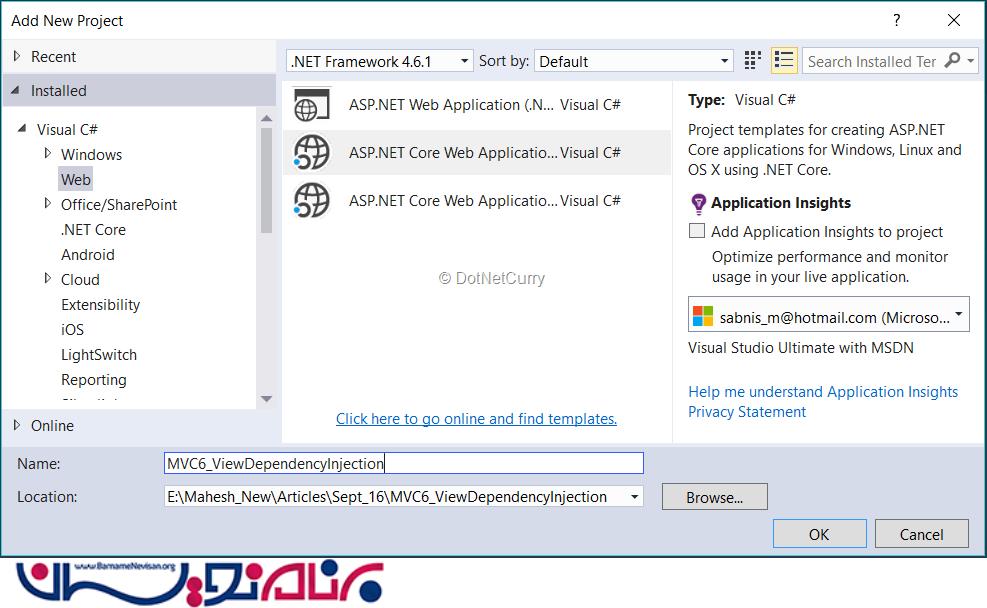Click the Application Insights lightbulb icon
This screenshot has width=987, height=608.
699,204
